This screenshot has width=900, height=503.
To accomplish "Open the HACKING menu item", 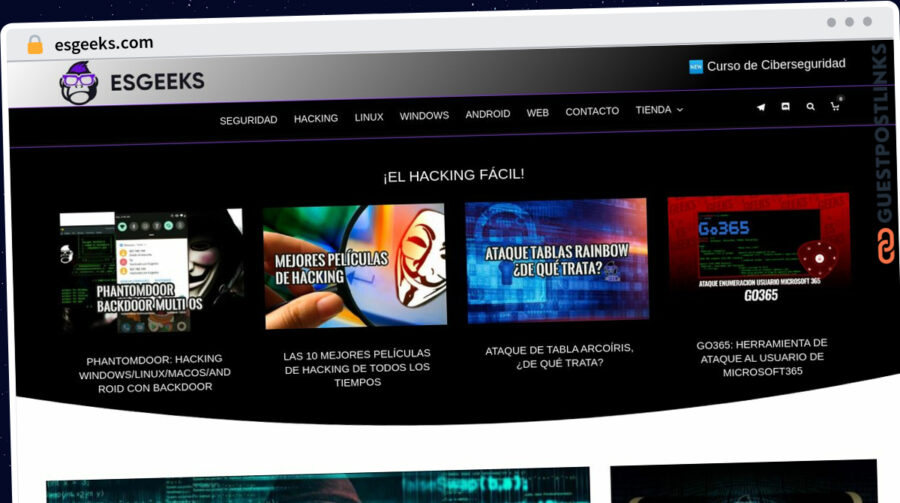I will (316, 118).
